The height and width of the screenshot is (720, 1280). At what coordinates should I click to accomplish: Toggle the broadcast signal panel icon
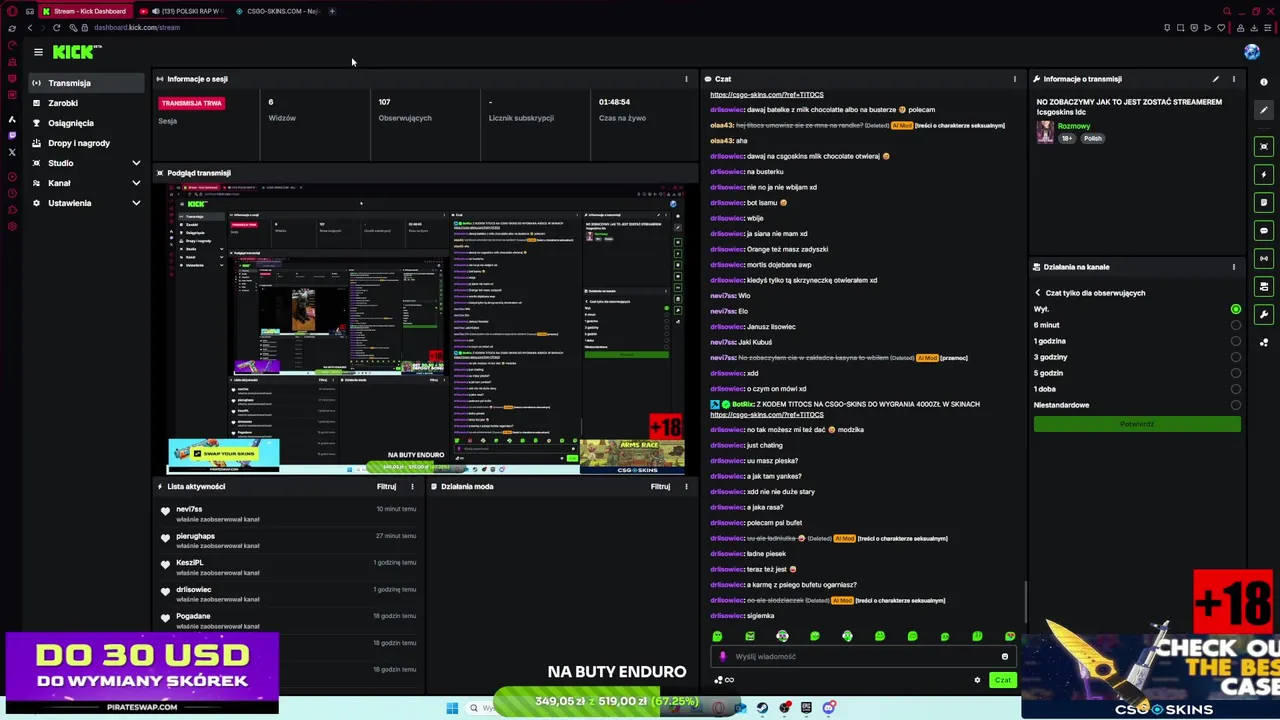[x=1264, y=259]
